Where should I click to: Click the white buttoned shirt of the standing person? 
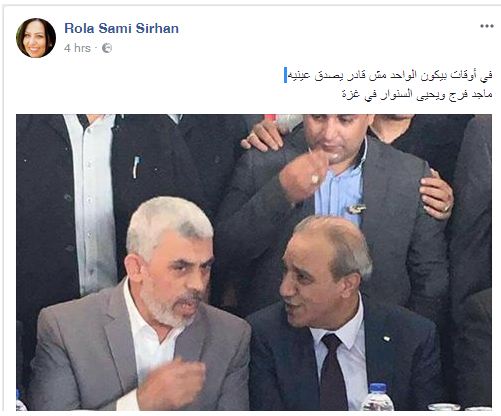click(92, 203)
